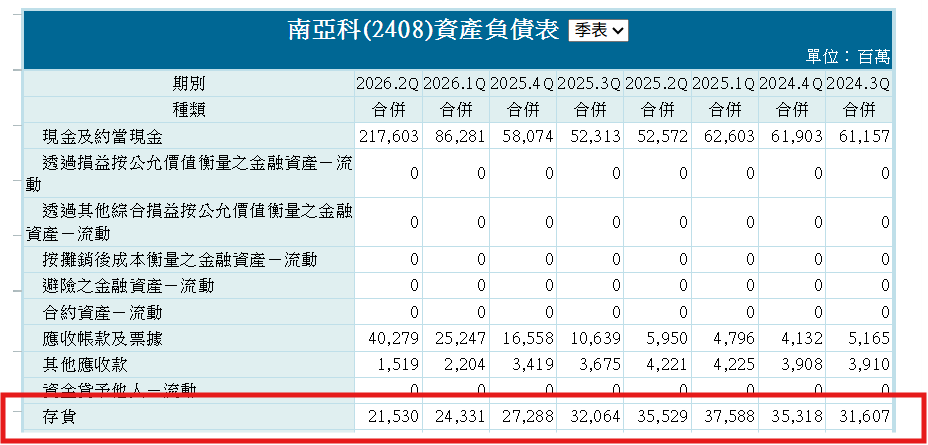Select the 2024.4Q column header

coord(791,84)
